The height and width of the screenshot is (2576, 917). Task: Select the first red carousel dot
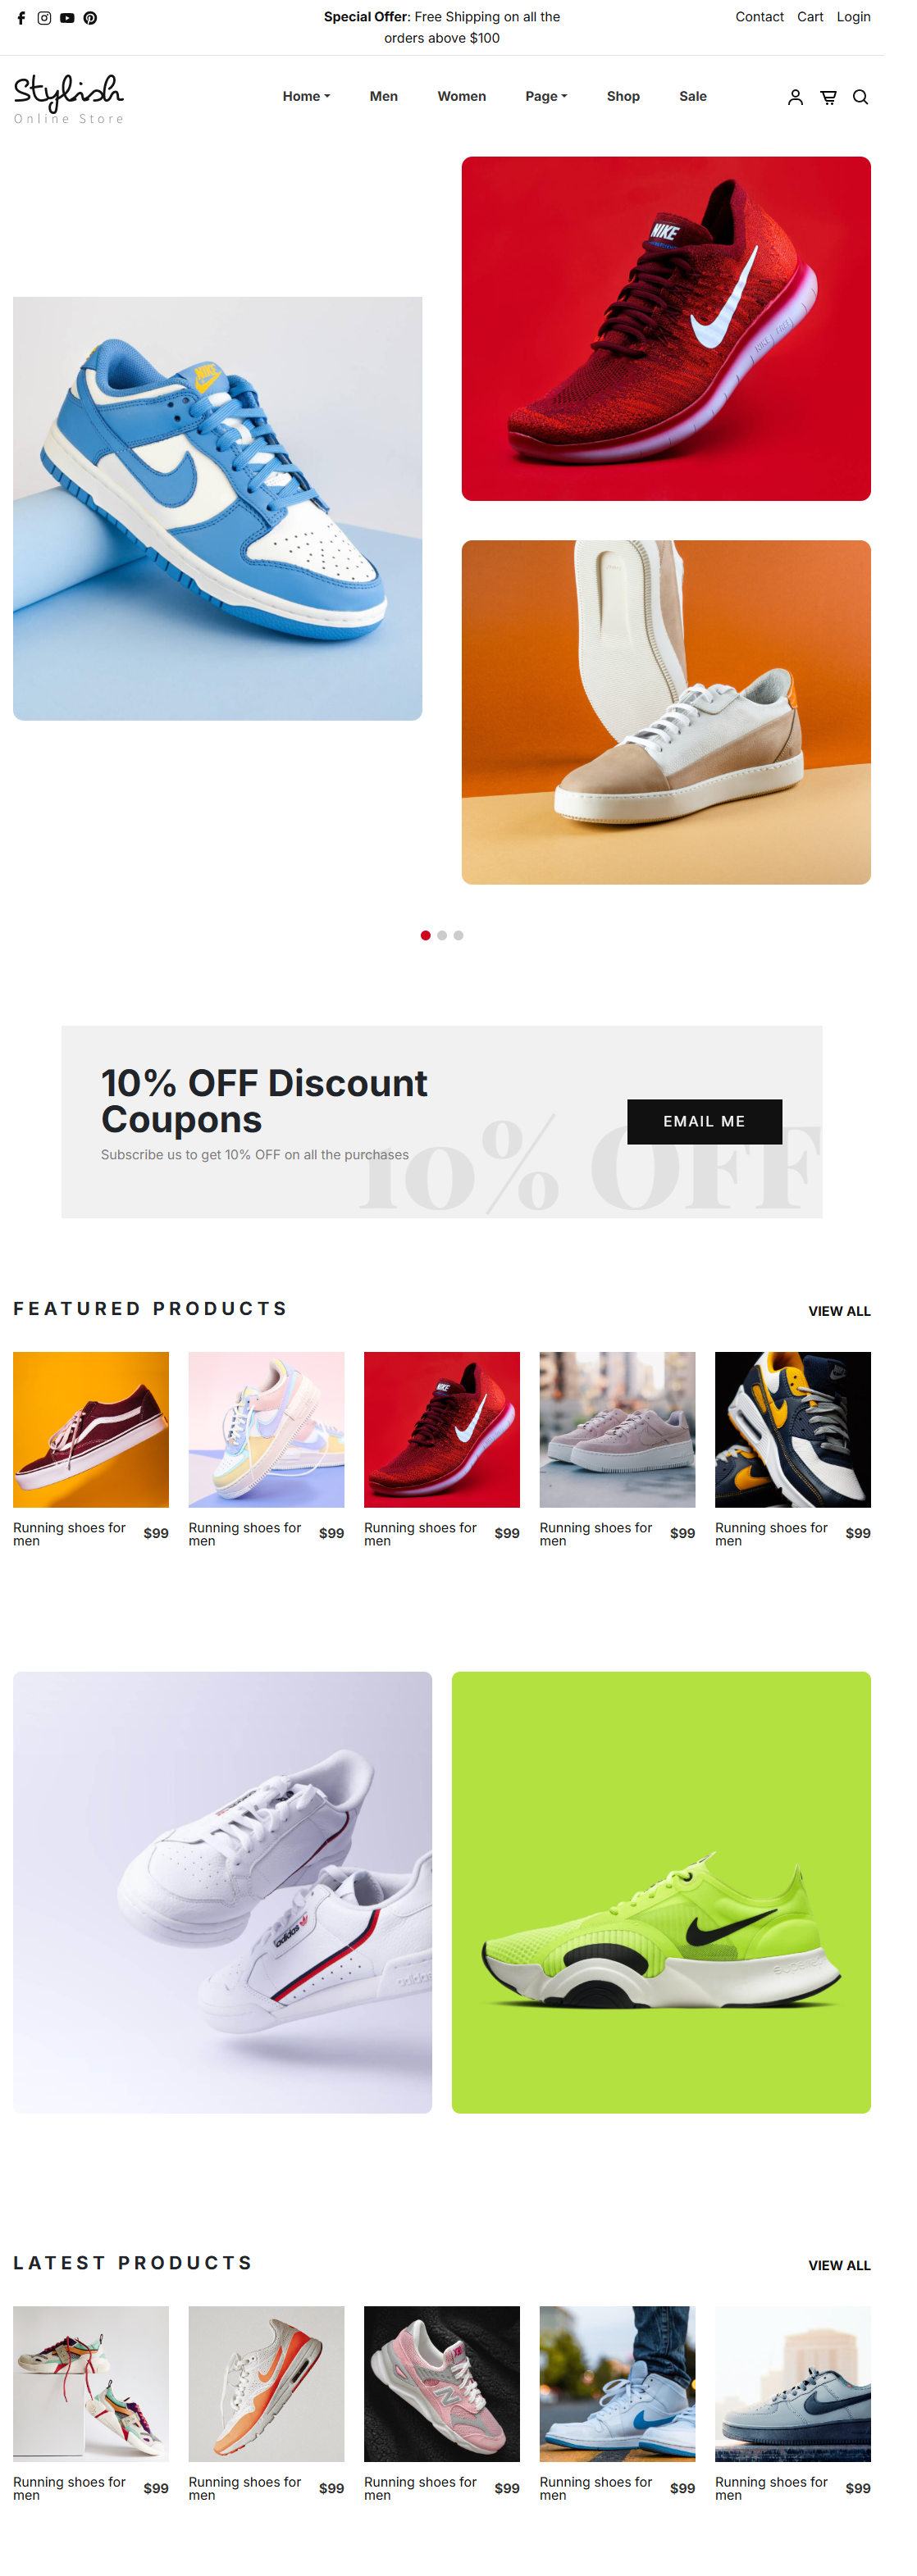tap(426, 935)
